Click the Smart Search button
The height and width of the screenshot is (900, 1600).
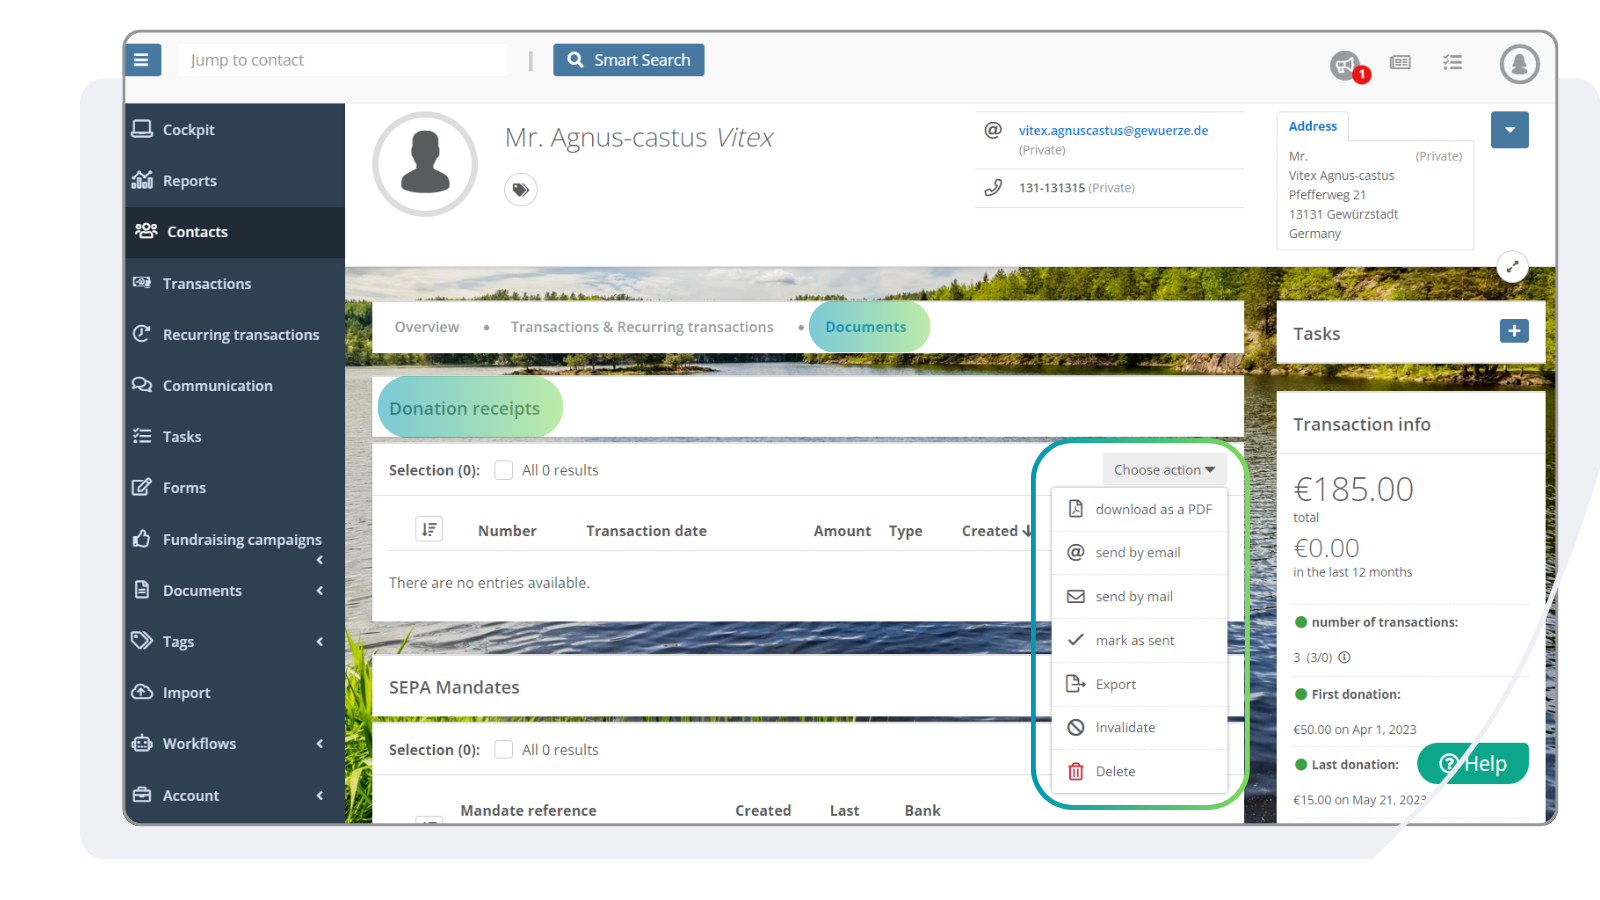coord(628,59)
